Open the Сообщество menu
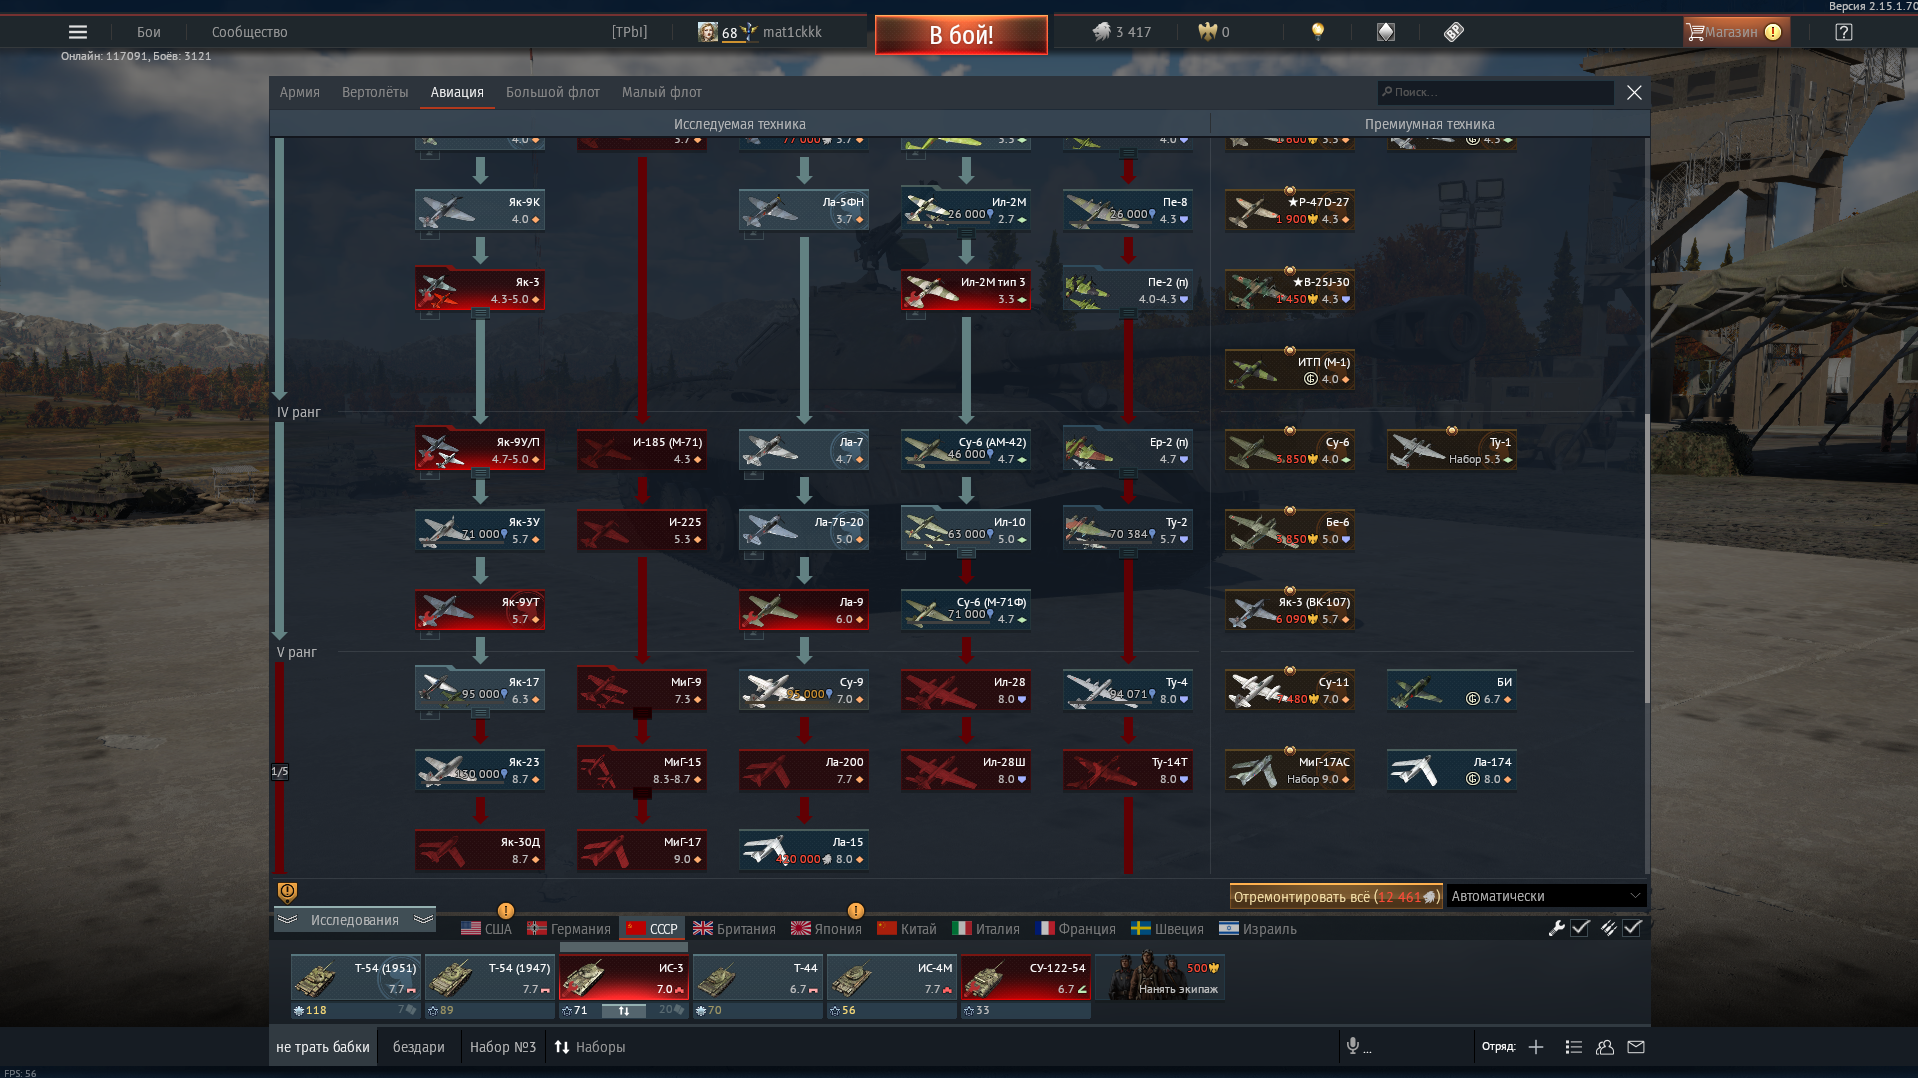Screen dimensions: 1918x1078 [x=250, y=32]
